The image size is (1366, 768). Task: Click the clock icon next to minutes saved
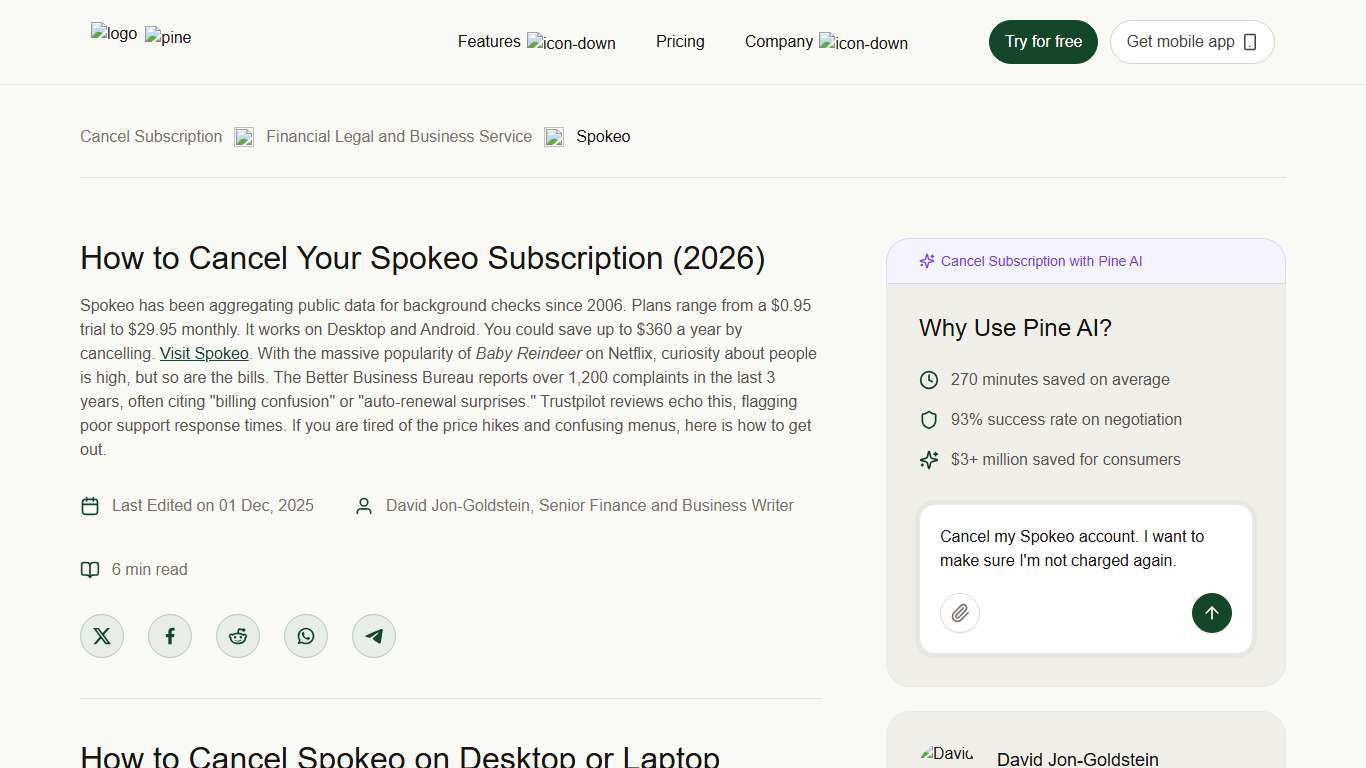928,379
